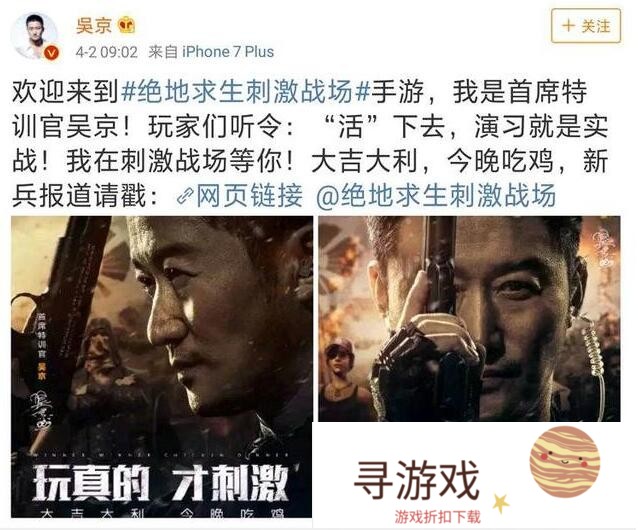Image resolution: width=638 pixels, height=530 pixels.
Task: Click the plus icon in 关注 button
Action: pos(568,26)
